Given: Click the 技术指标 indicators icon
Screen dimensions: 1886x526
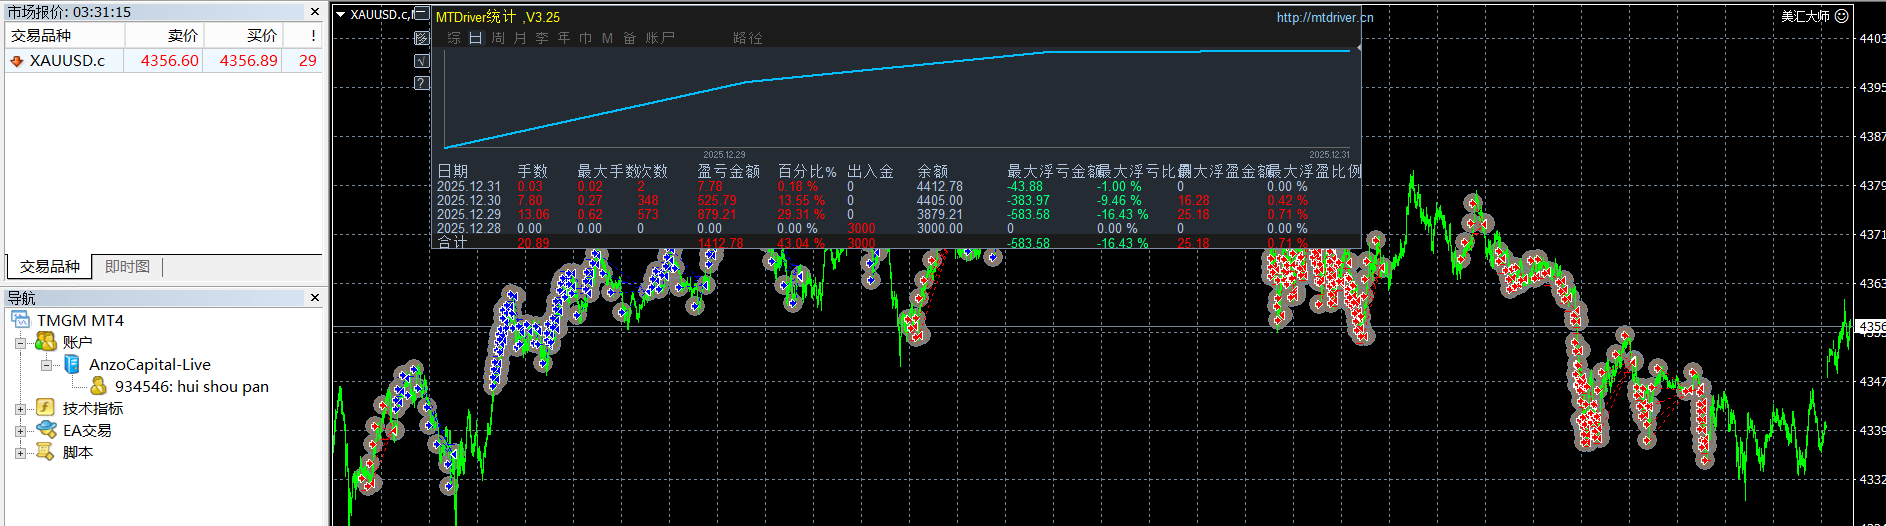Looking at the screenshot, I should click(45, 408).
